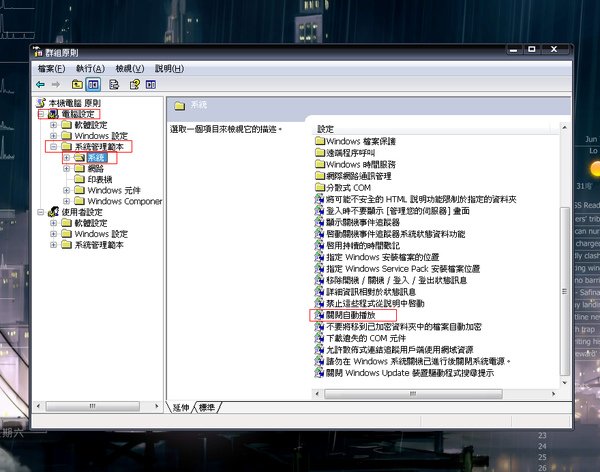The image size is (600, 472).
Task: Click the 系統管理範本 folder under 電腦設定
Action: 99,147
